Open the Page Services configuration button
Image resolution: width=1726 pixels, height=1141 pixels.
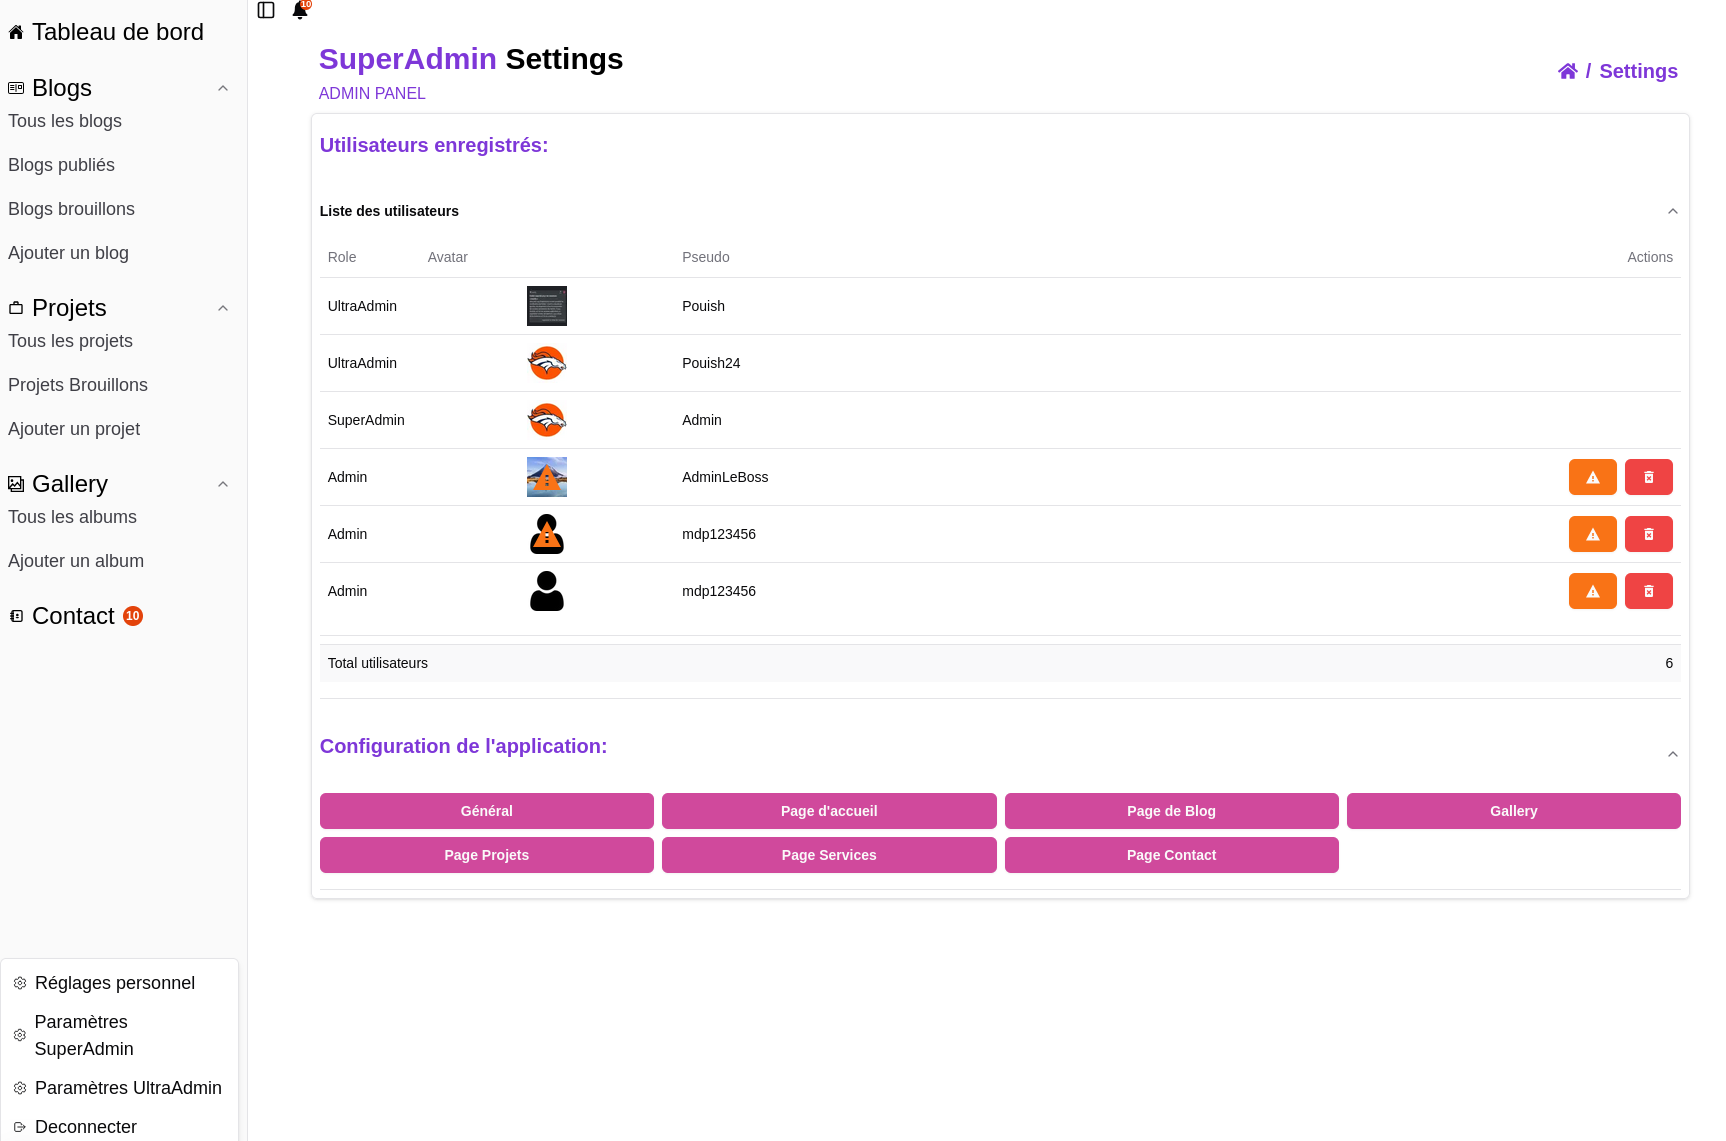828,855
